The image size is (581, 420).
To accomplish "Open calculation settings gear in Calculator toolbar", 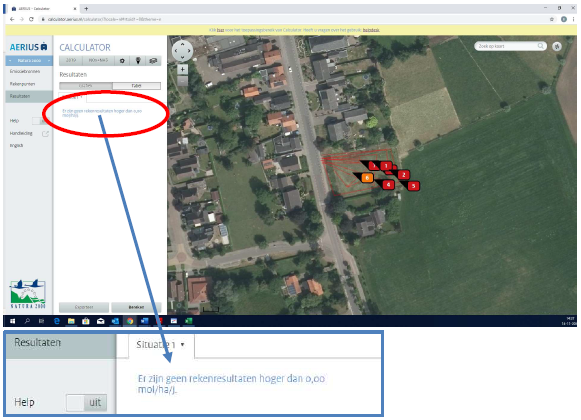I will tap(122, 60).
